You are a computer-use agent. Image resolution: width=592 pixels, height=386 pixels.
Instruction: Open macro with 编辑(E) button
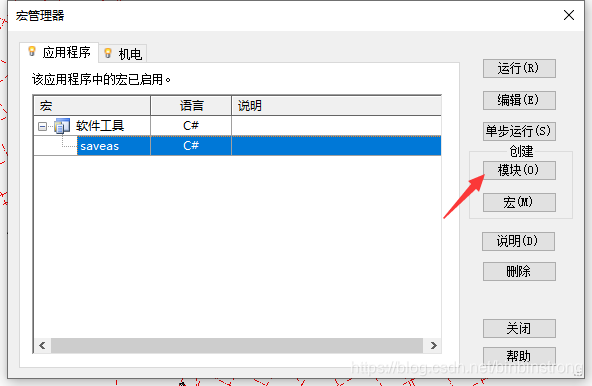point(519,100)
